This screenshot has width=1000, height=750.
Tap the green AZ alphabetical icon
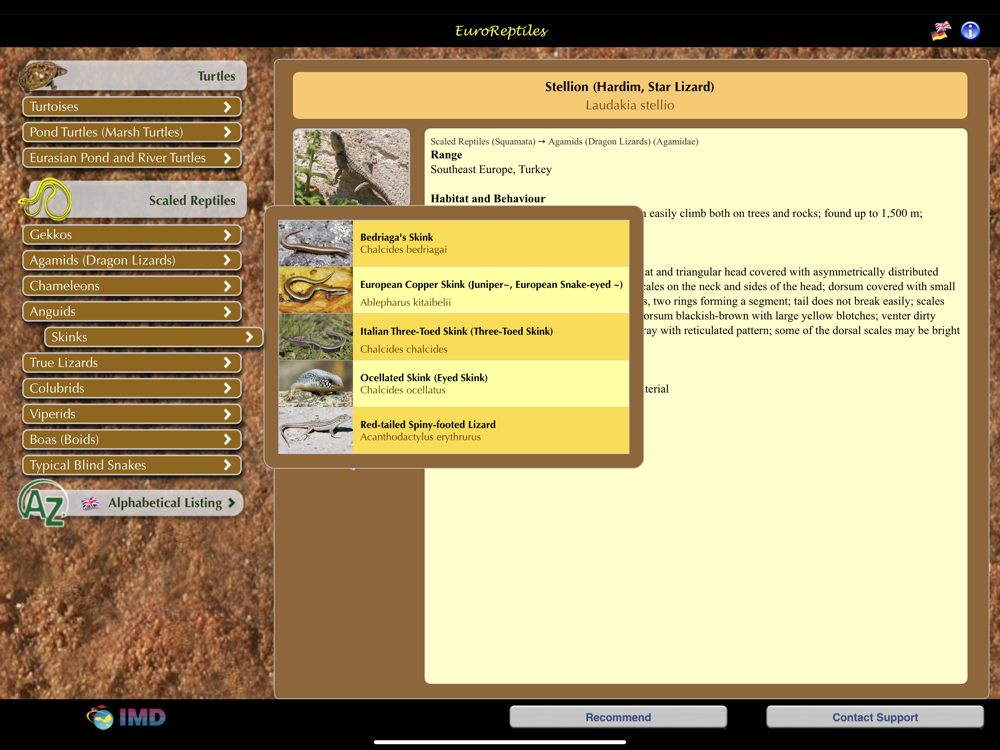(41, 503)
